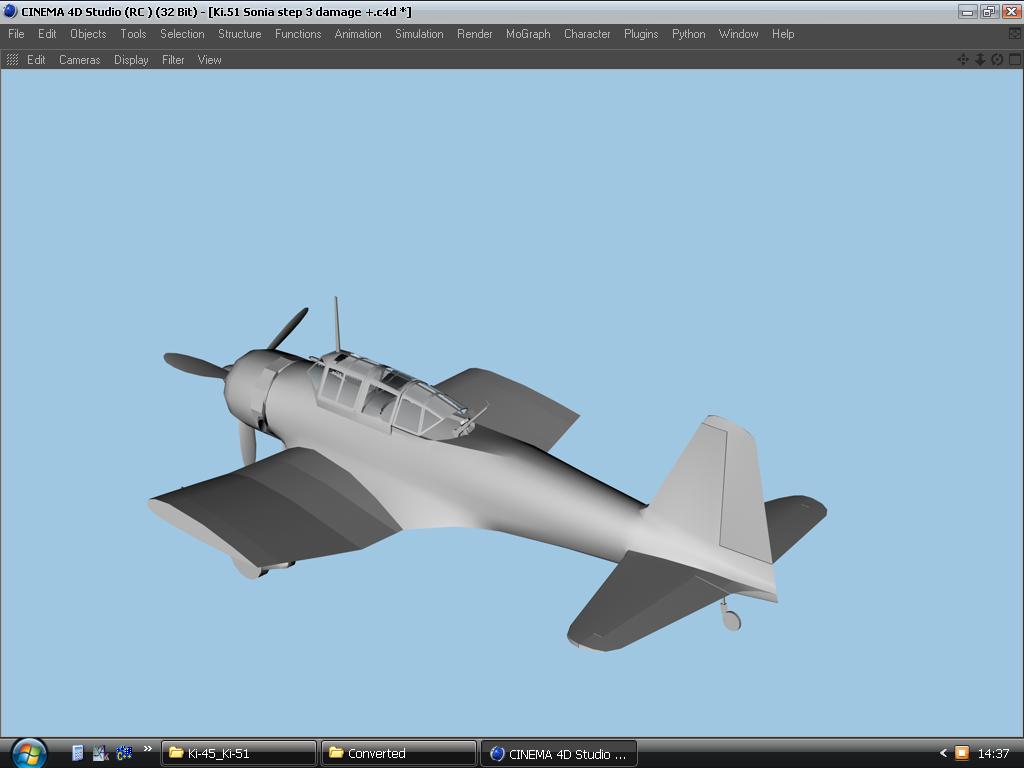The width and height of the screenshot is (1024, 768).
Task: Open the Render menu
Action: click(474, 34)
